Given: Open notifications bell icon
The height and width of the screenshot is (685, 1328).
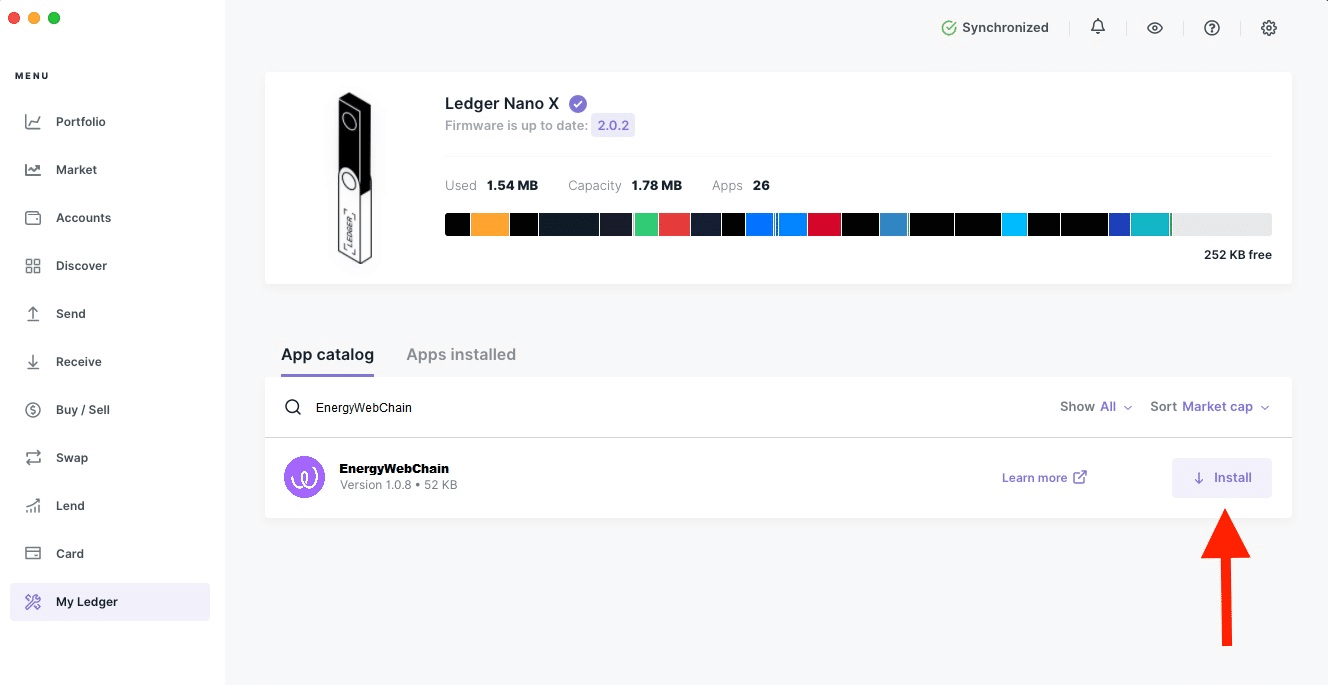Looking at the screenshot, I should (1098, 28).
